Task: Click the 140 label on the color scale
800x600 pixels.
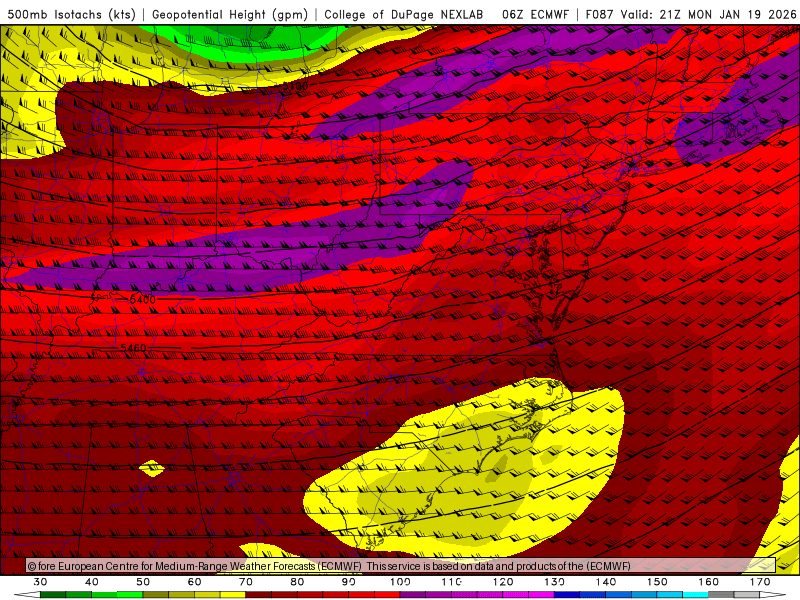Action: 606,582
